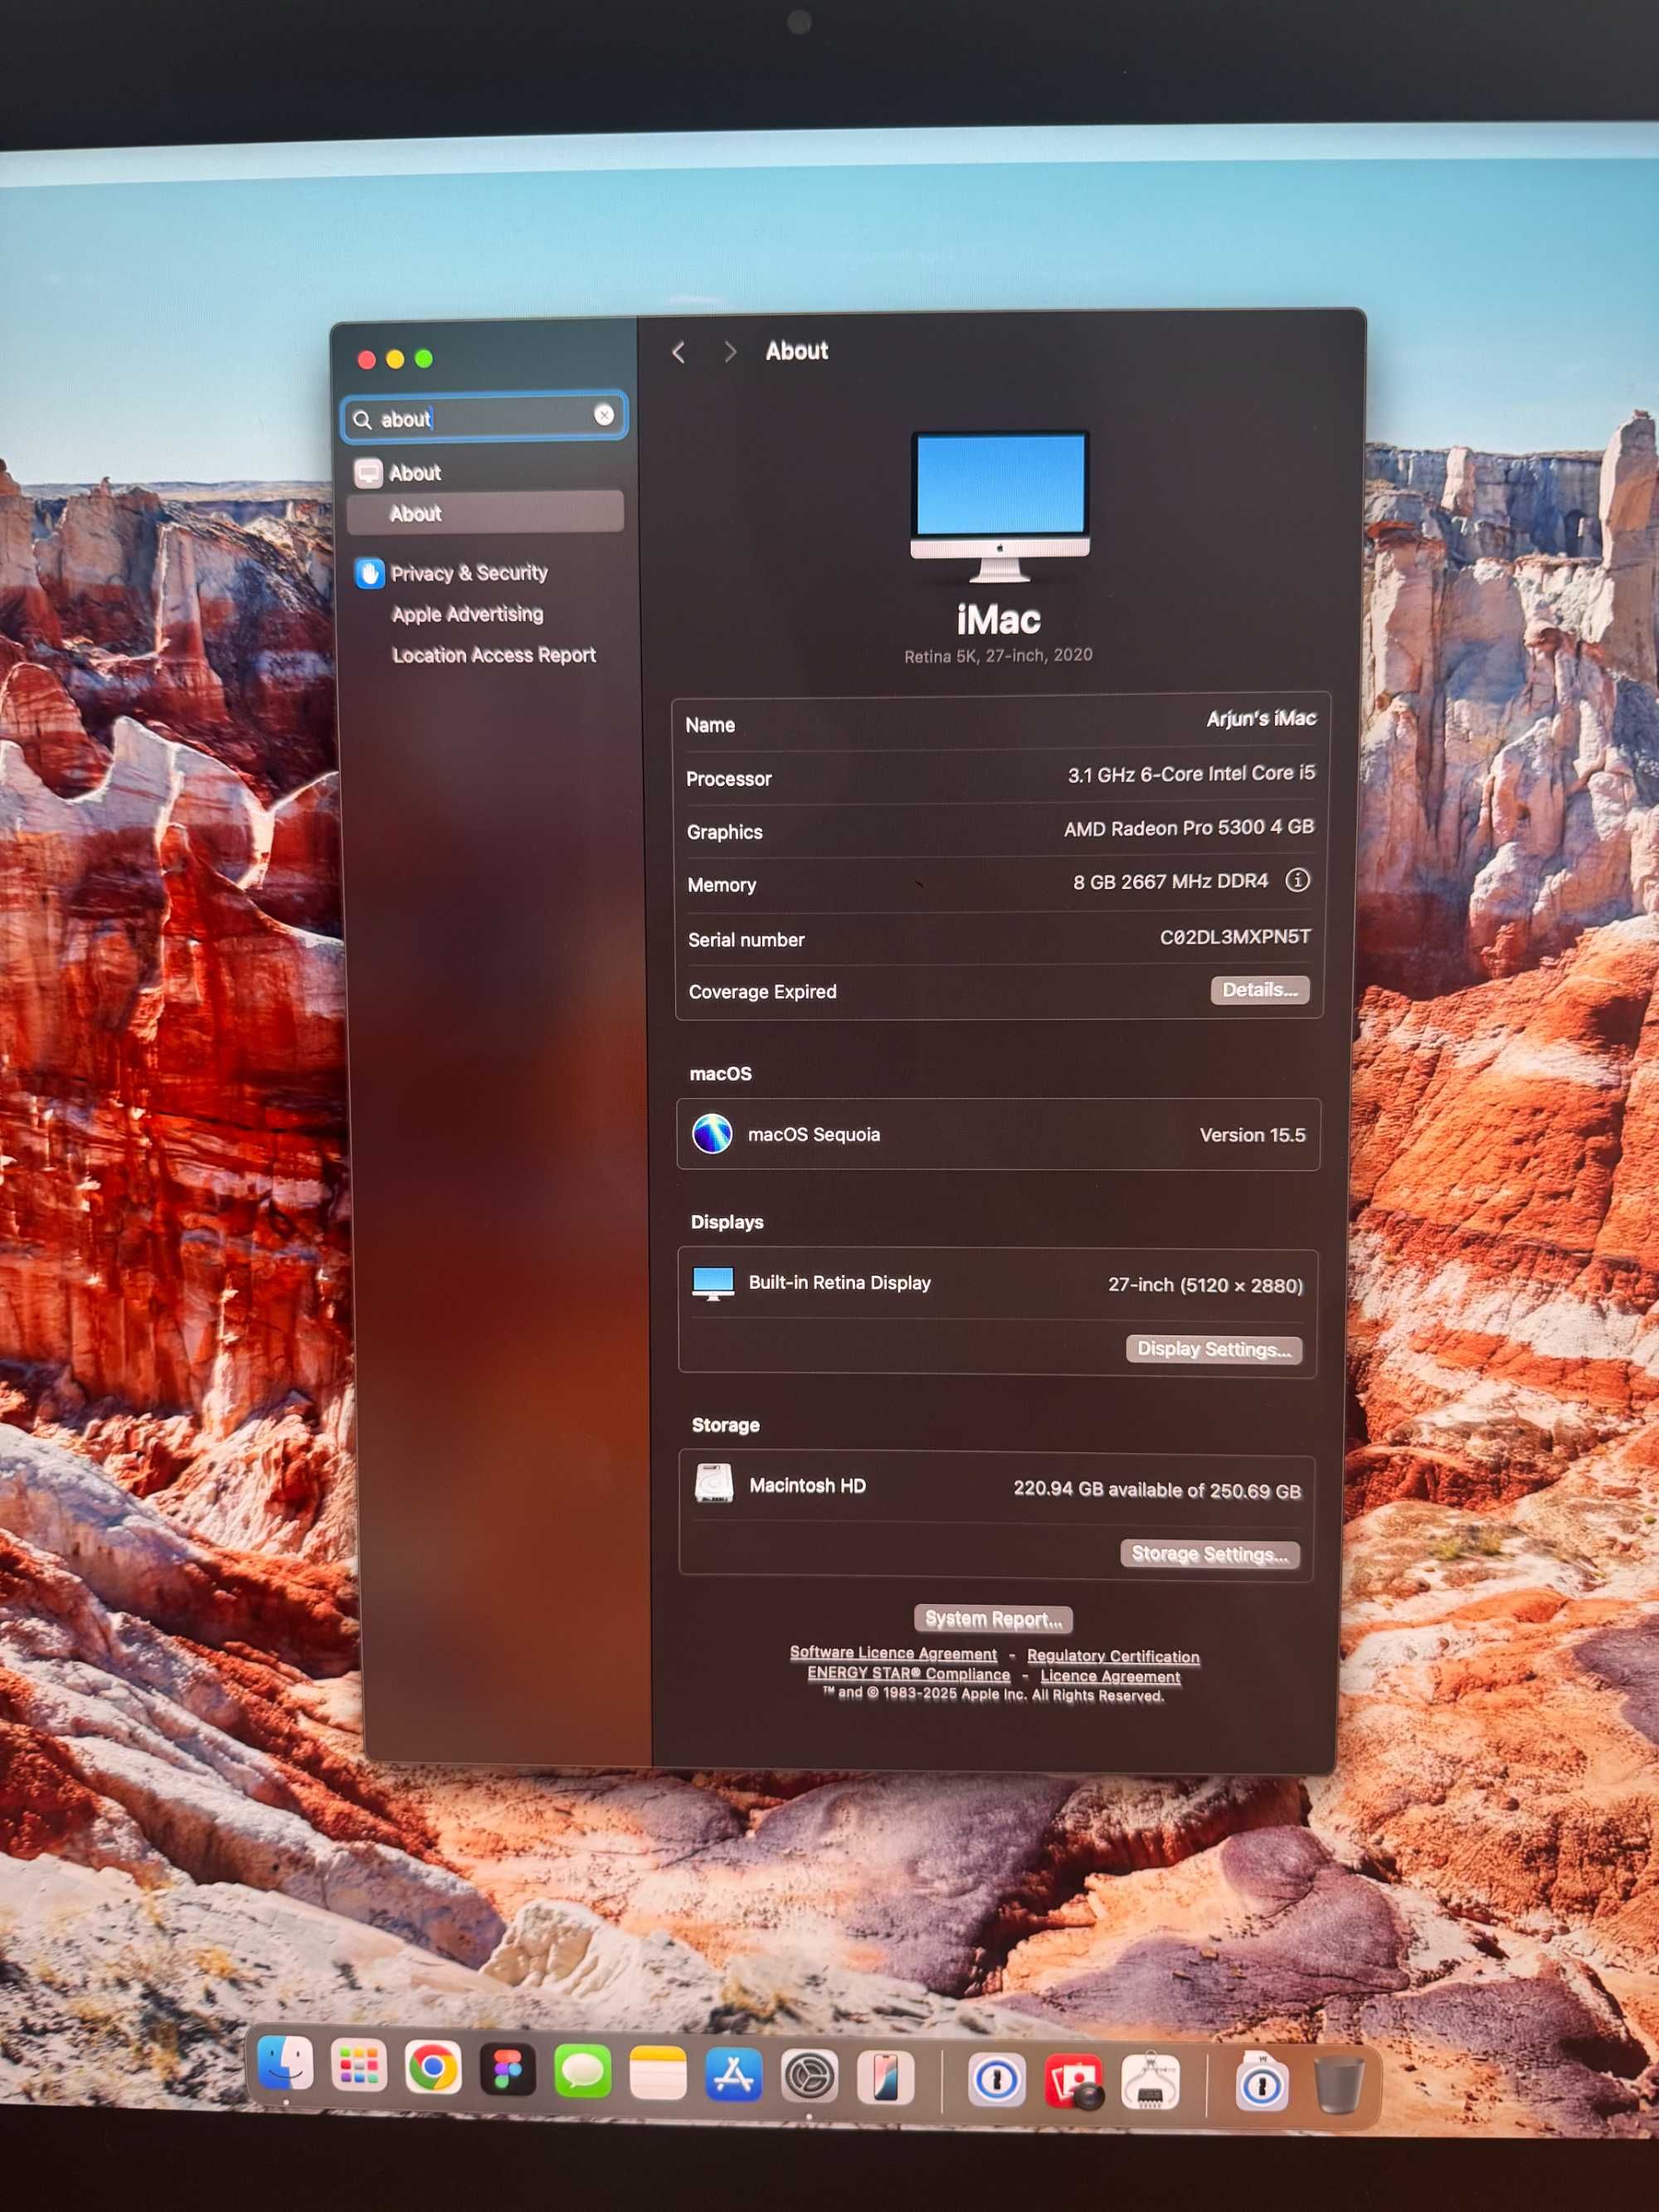
Task: Click memory value 8 GB 2667 MHz DDR4
Action: [x=1170, y=882]
